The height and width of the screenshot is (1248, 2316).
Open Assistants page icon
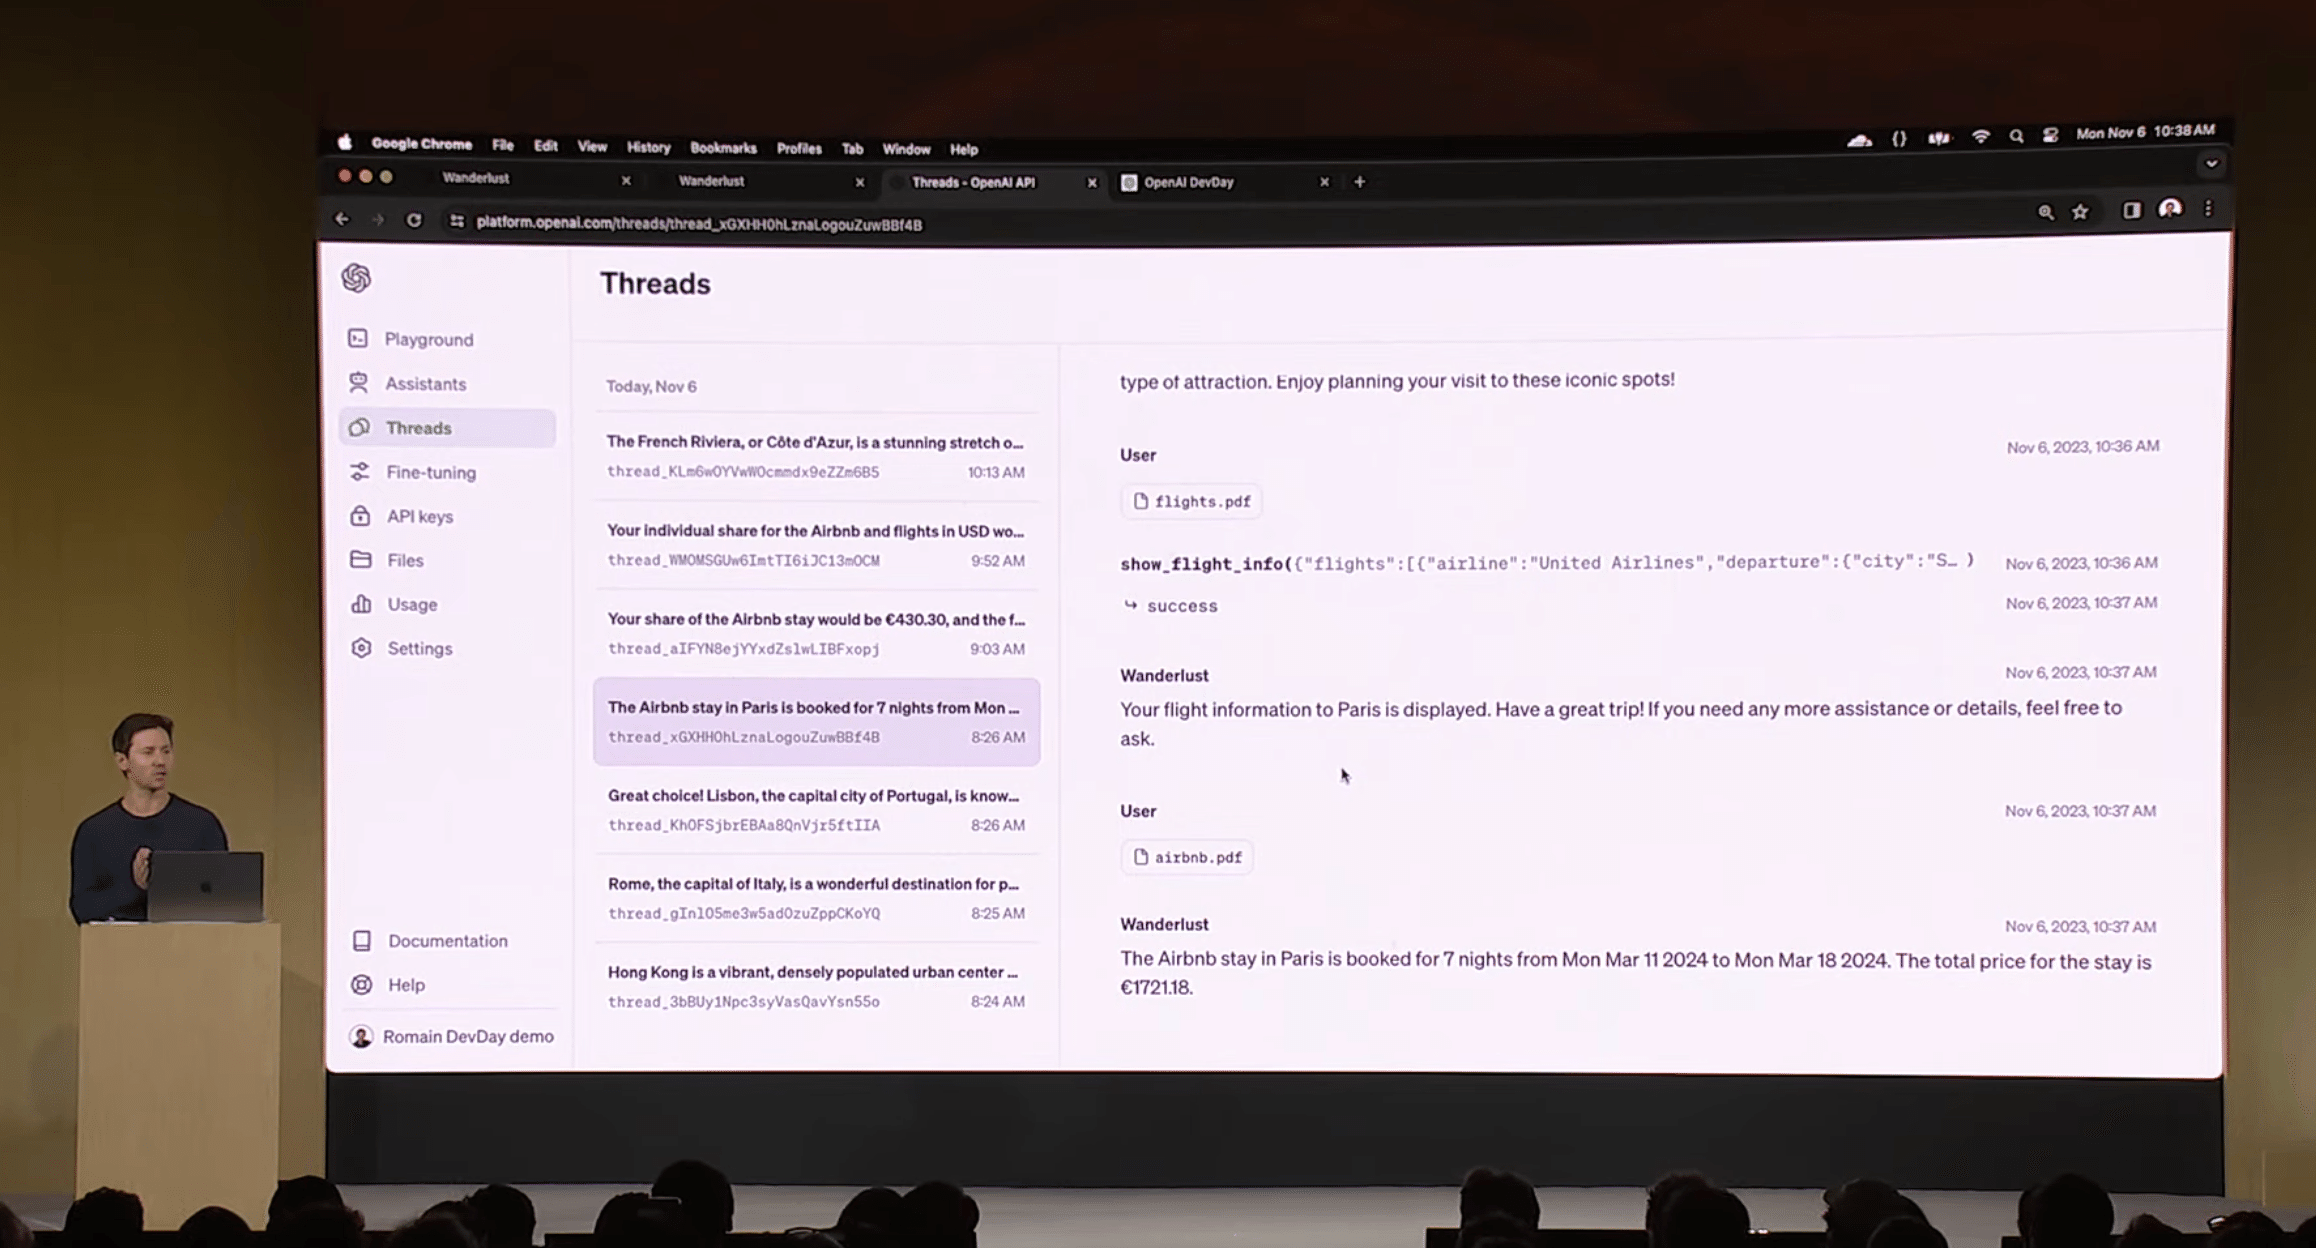pyautogui.click(x=358, y=383)
